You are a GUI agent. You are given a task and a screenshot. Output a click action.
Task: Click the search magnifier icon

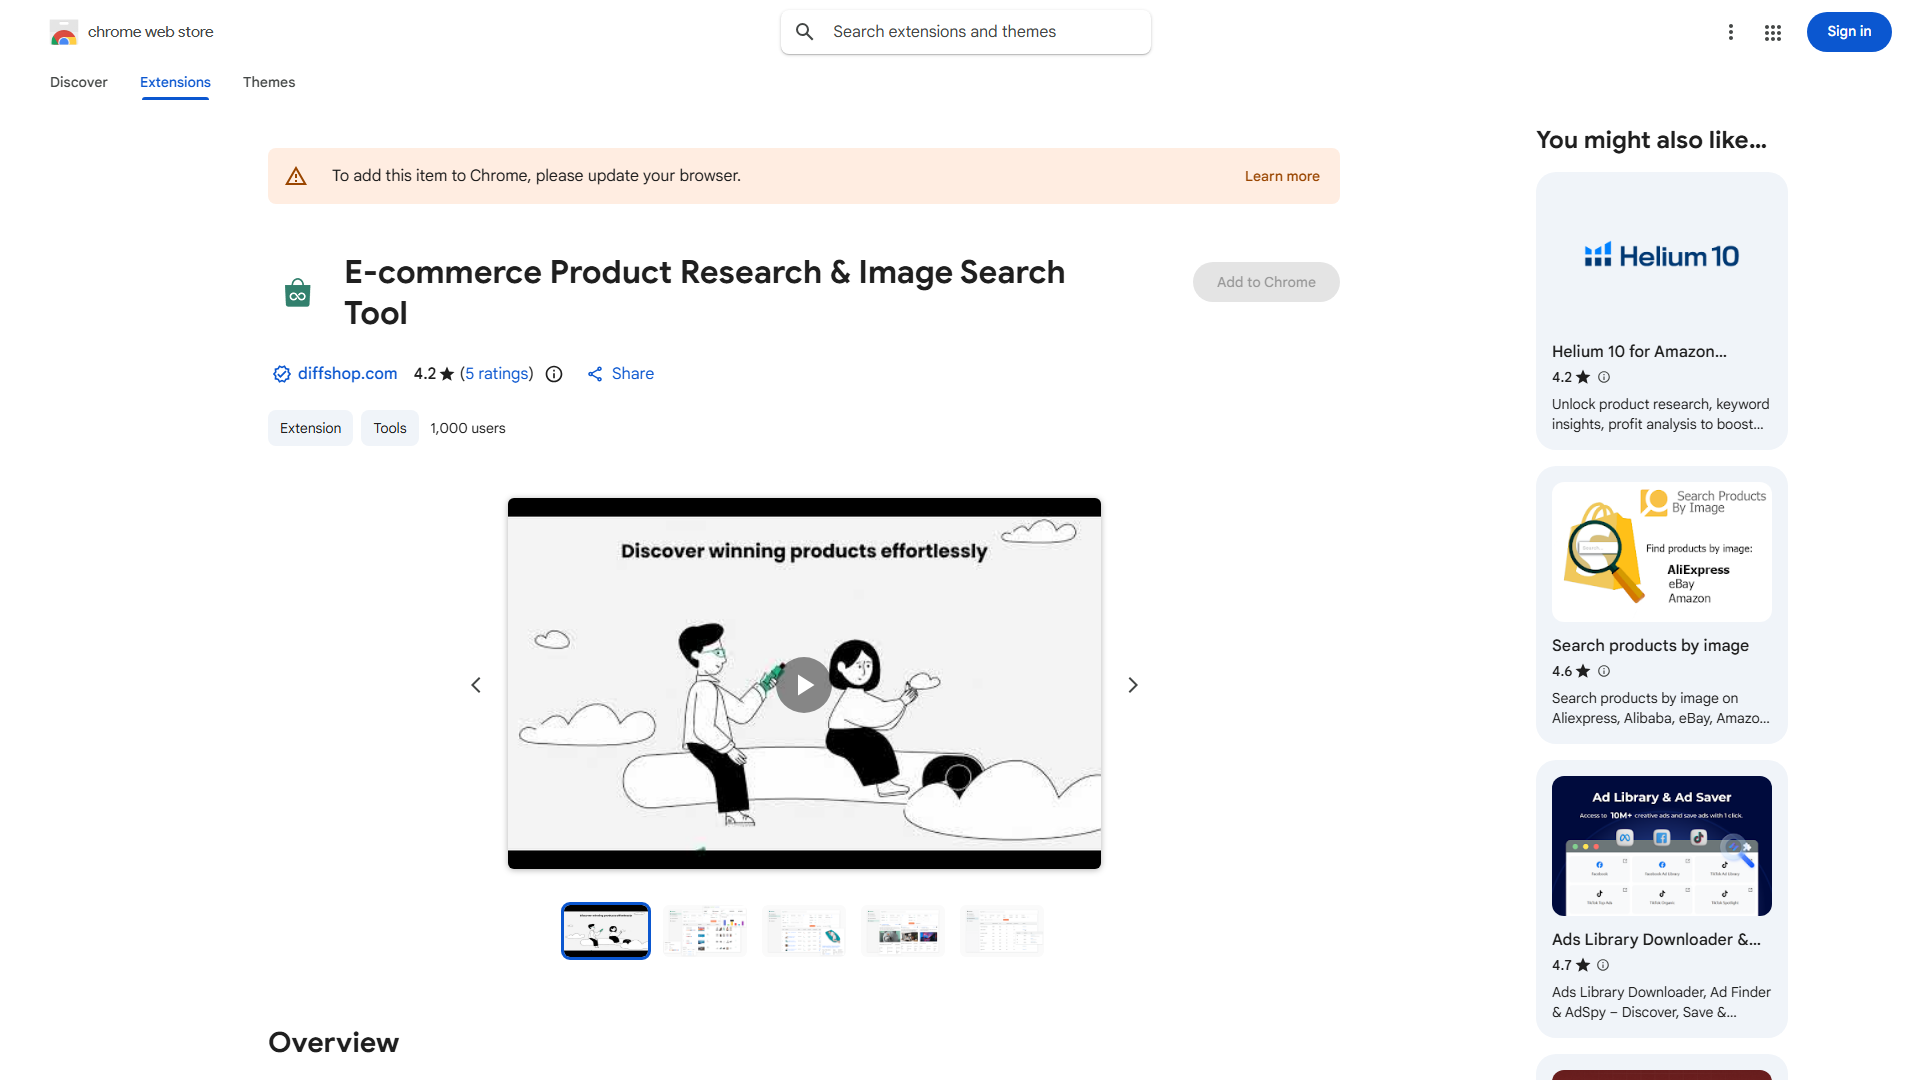805,31
